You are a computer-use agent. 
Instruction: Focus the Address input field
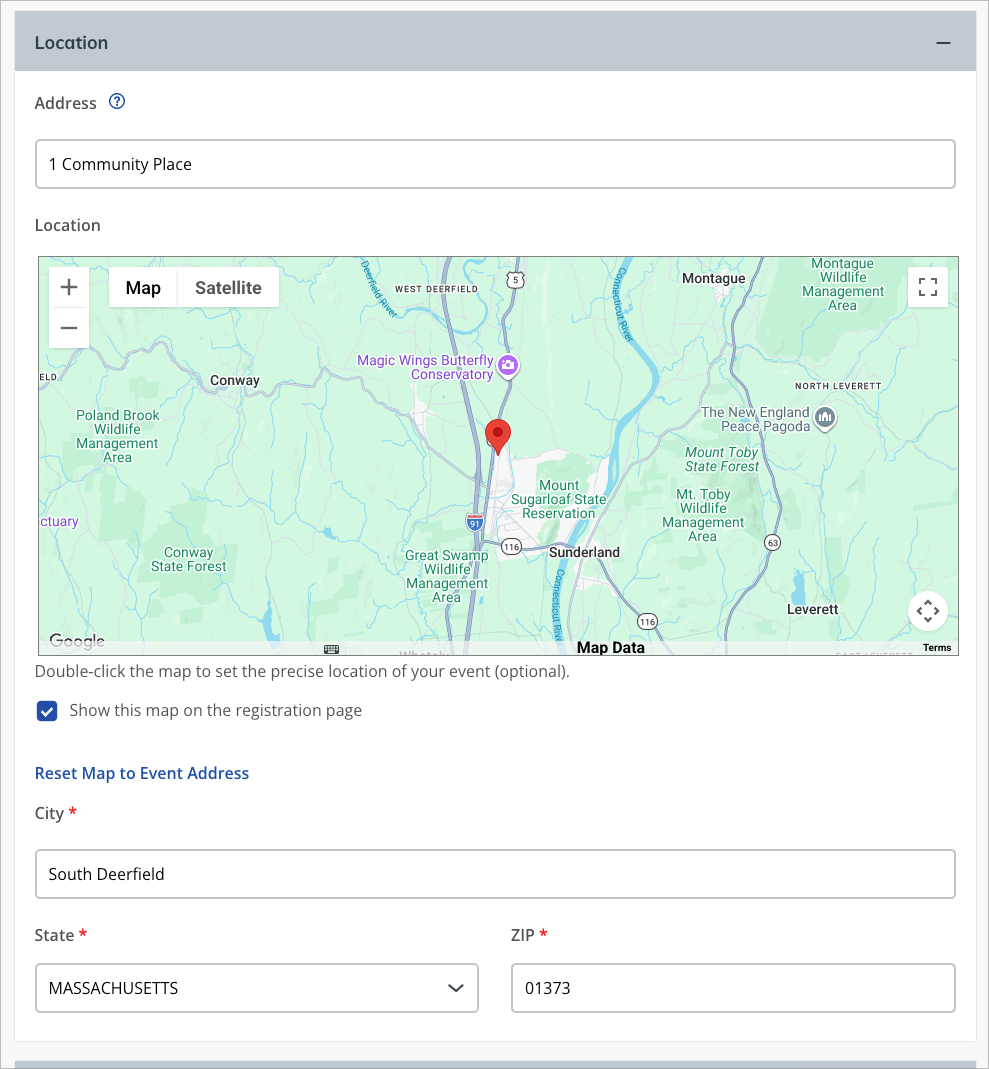tap(496, 164)
